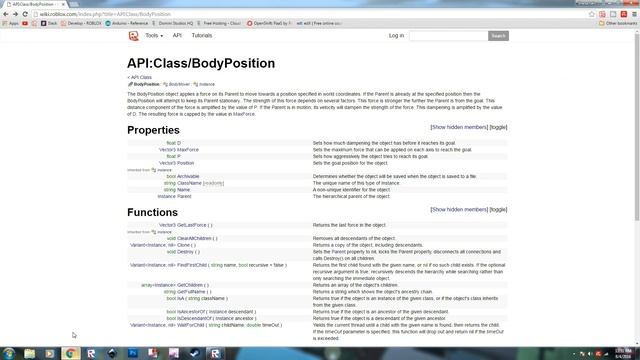Viewport: 640px width, 360px height.
Task: Open the FindFirstChild function link
Action: pos(192,265)
